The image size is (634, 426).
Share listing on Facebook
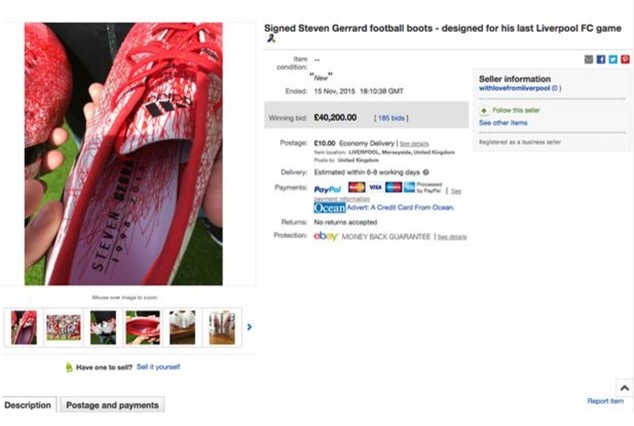tap(601, 59)
